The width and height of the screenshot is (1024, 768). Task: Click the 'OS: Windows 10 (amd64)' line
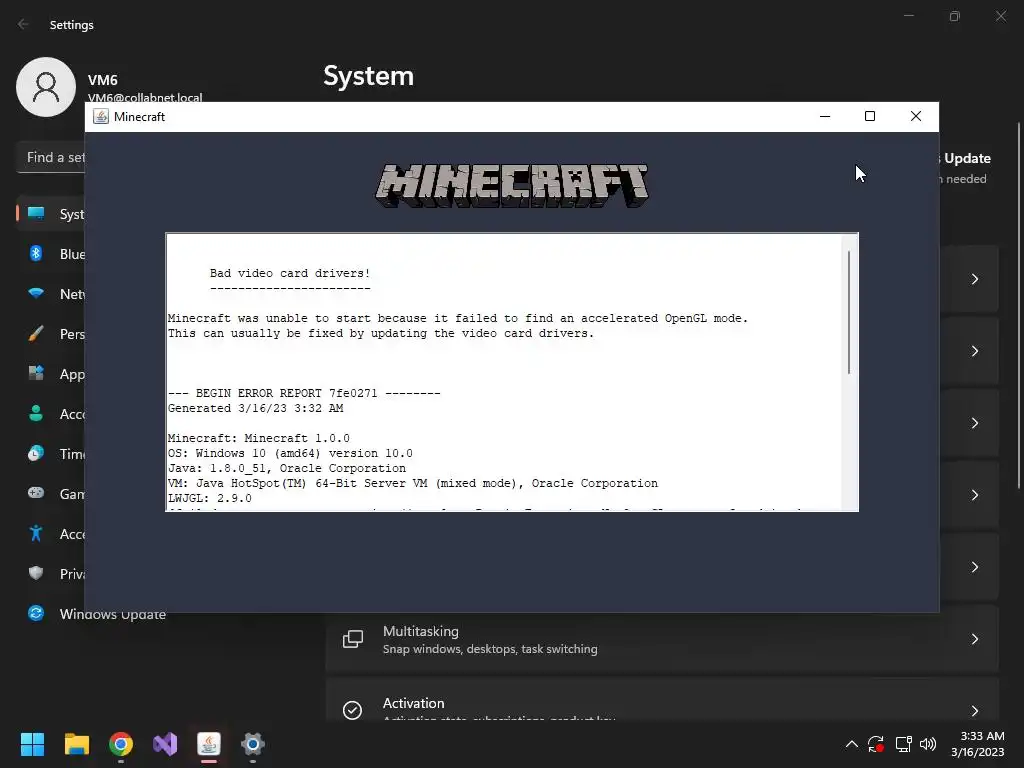point(290,453)
